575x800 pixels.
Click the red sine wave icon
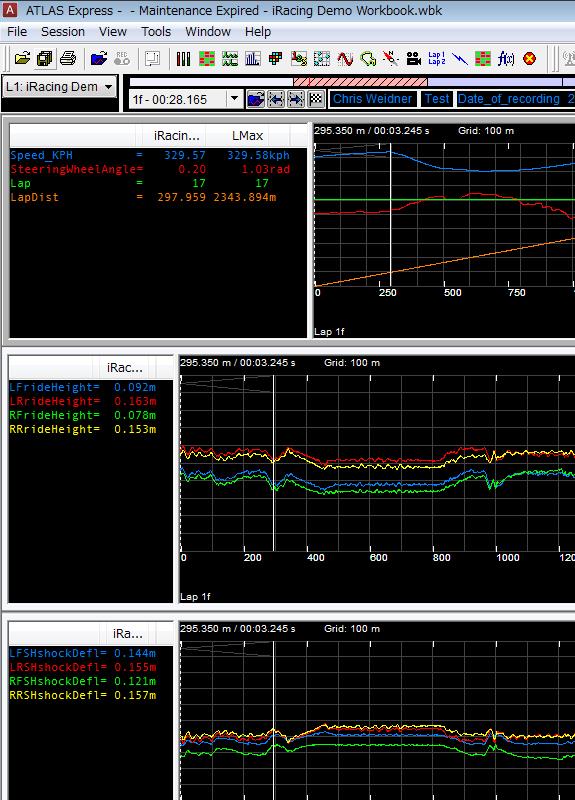(x=345, y=59)
